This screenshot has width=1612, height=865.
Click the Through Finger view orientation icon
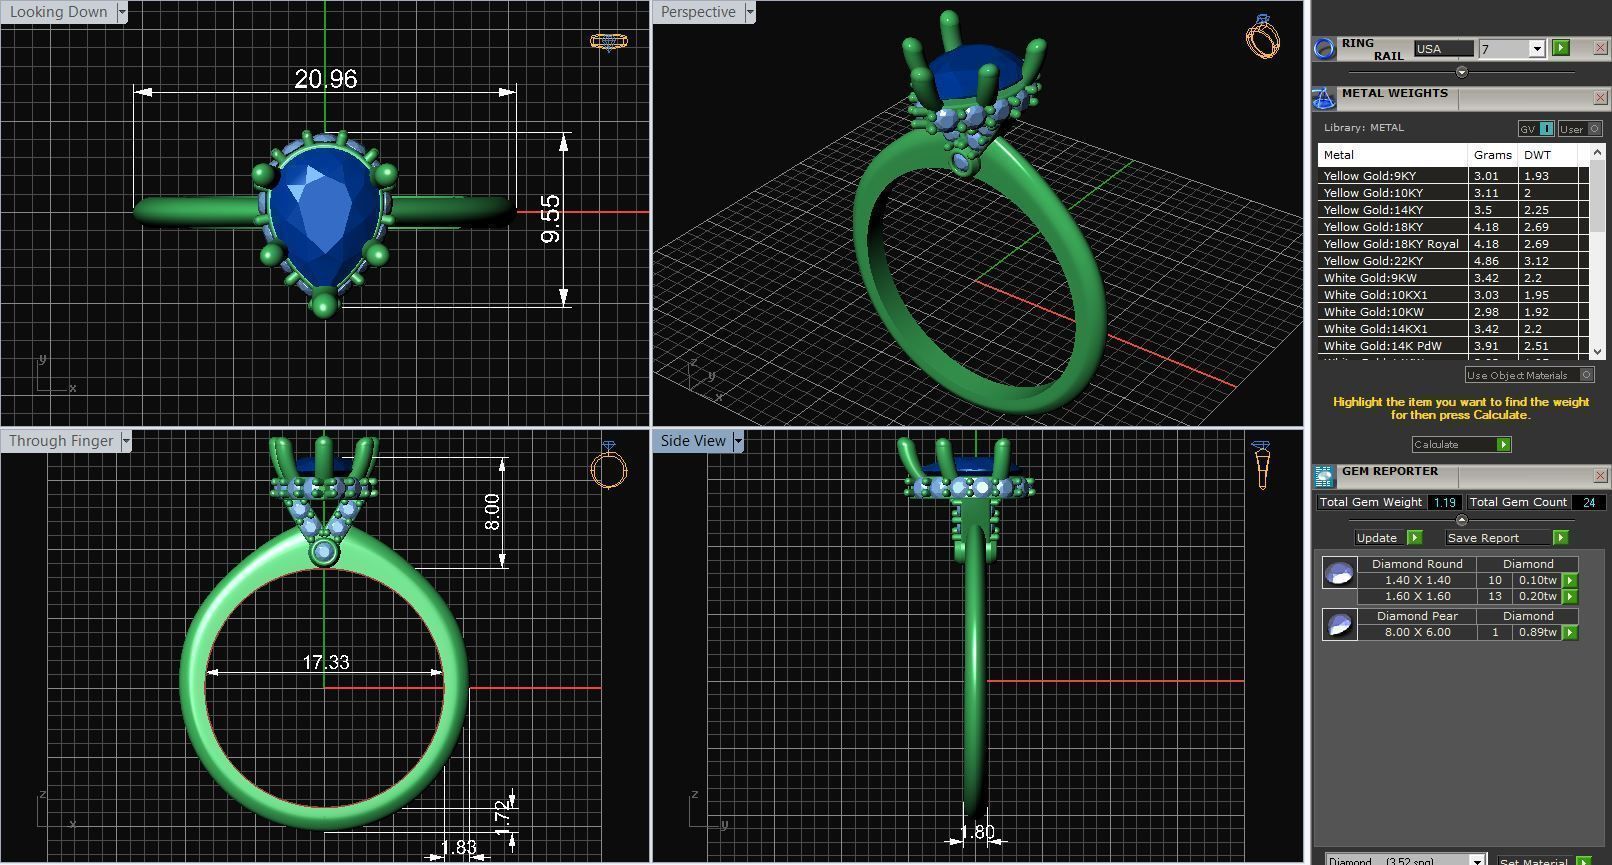pyautogui.click(x=608, y=465)
